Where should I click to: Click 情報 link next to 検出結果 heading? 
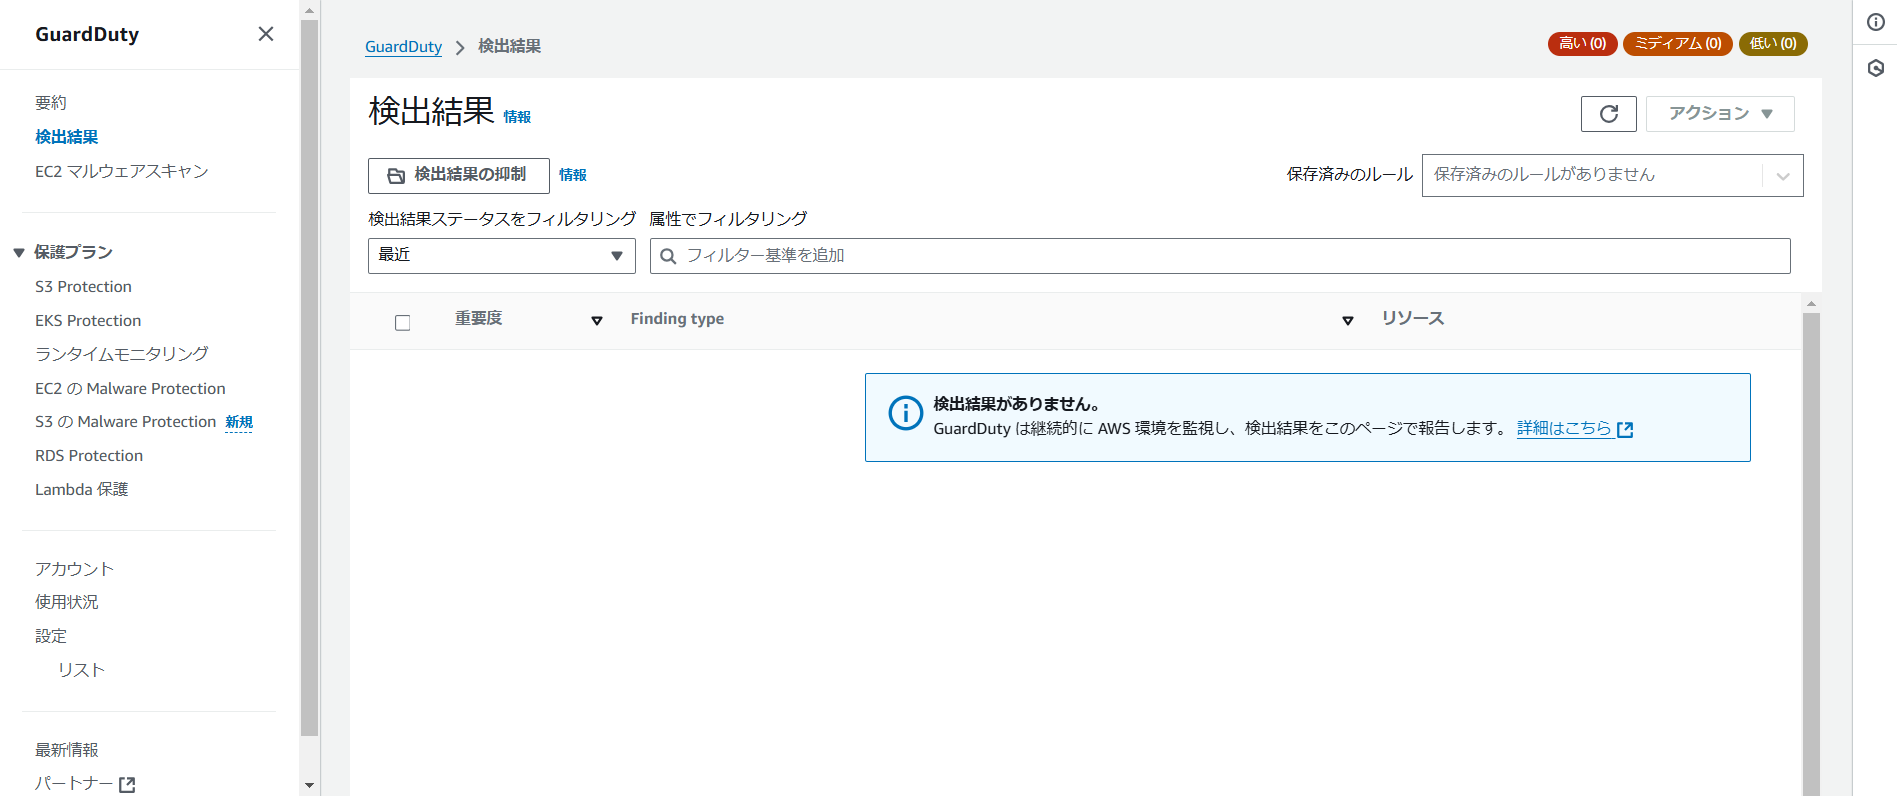click(x=517, y=117)
